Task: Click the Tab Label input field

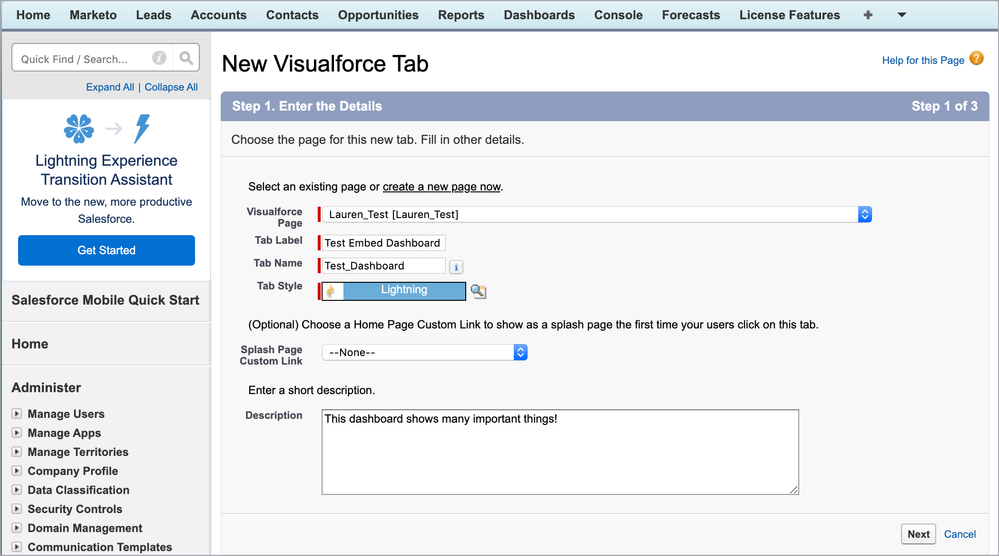Action: [x=384, y=243]
